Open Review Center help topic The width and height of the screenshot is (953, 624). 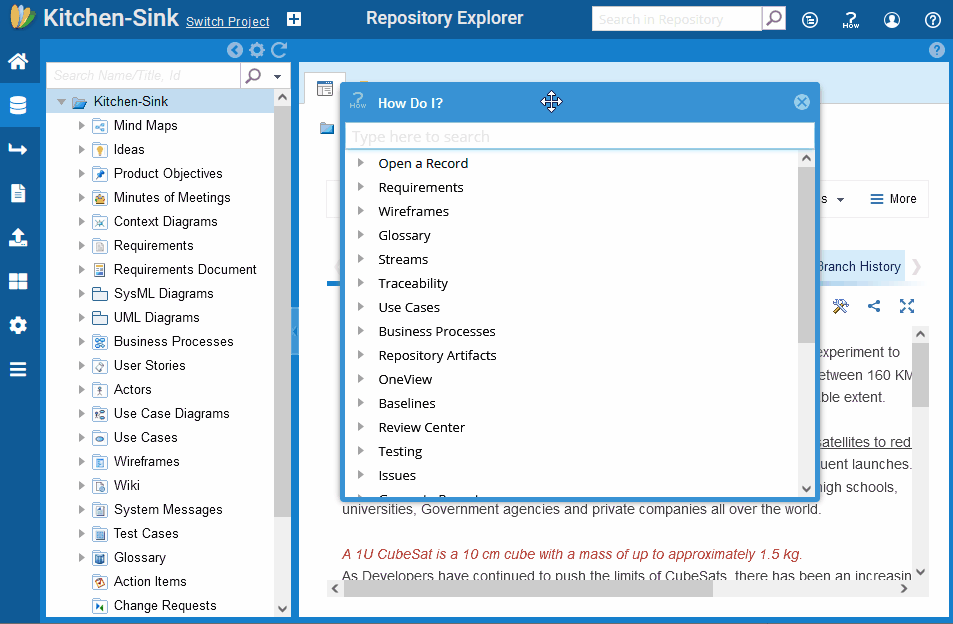tap(421, 428)
